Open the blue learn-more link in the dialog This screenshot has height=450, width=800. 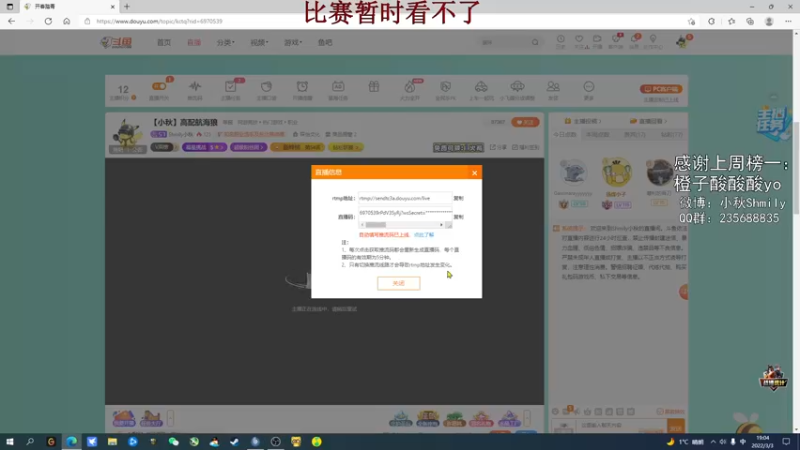[424, 235]
